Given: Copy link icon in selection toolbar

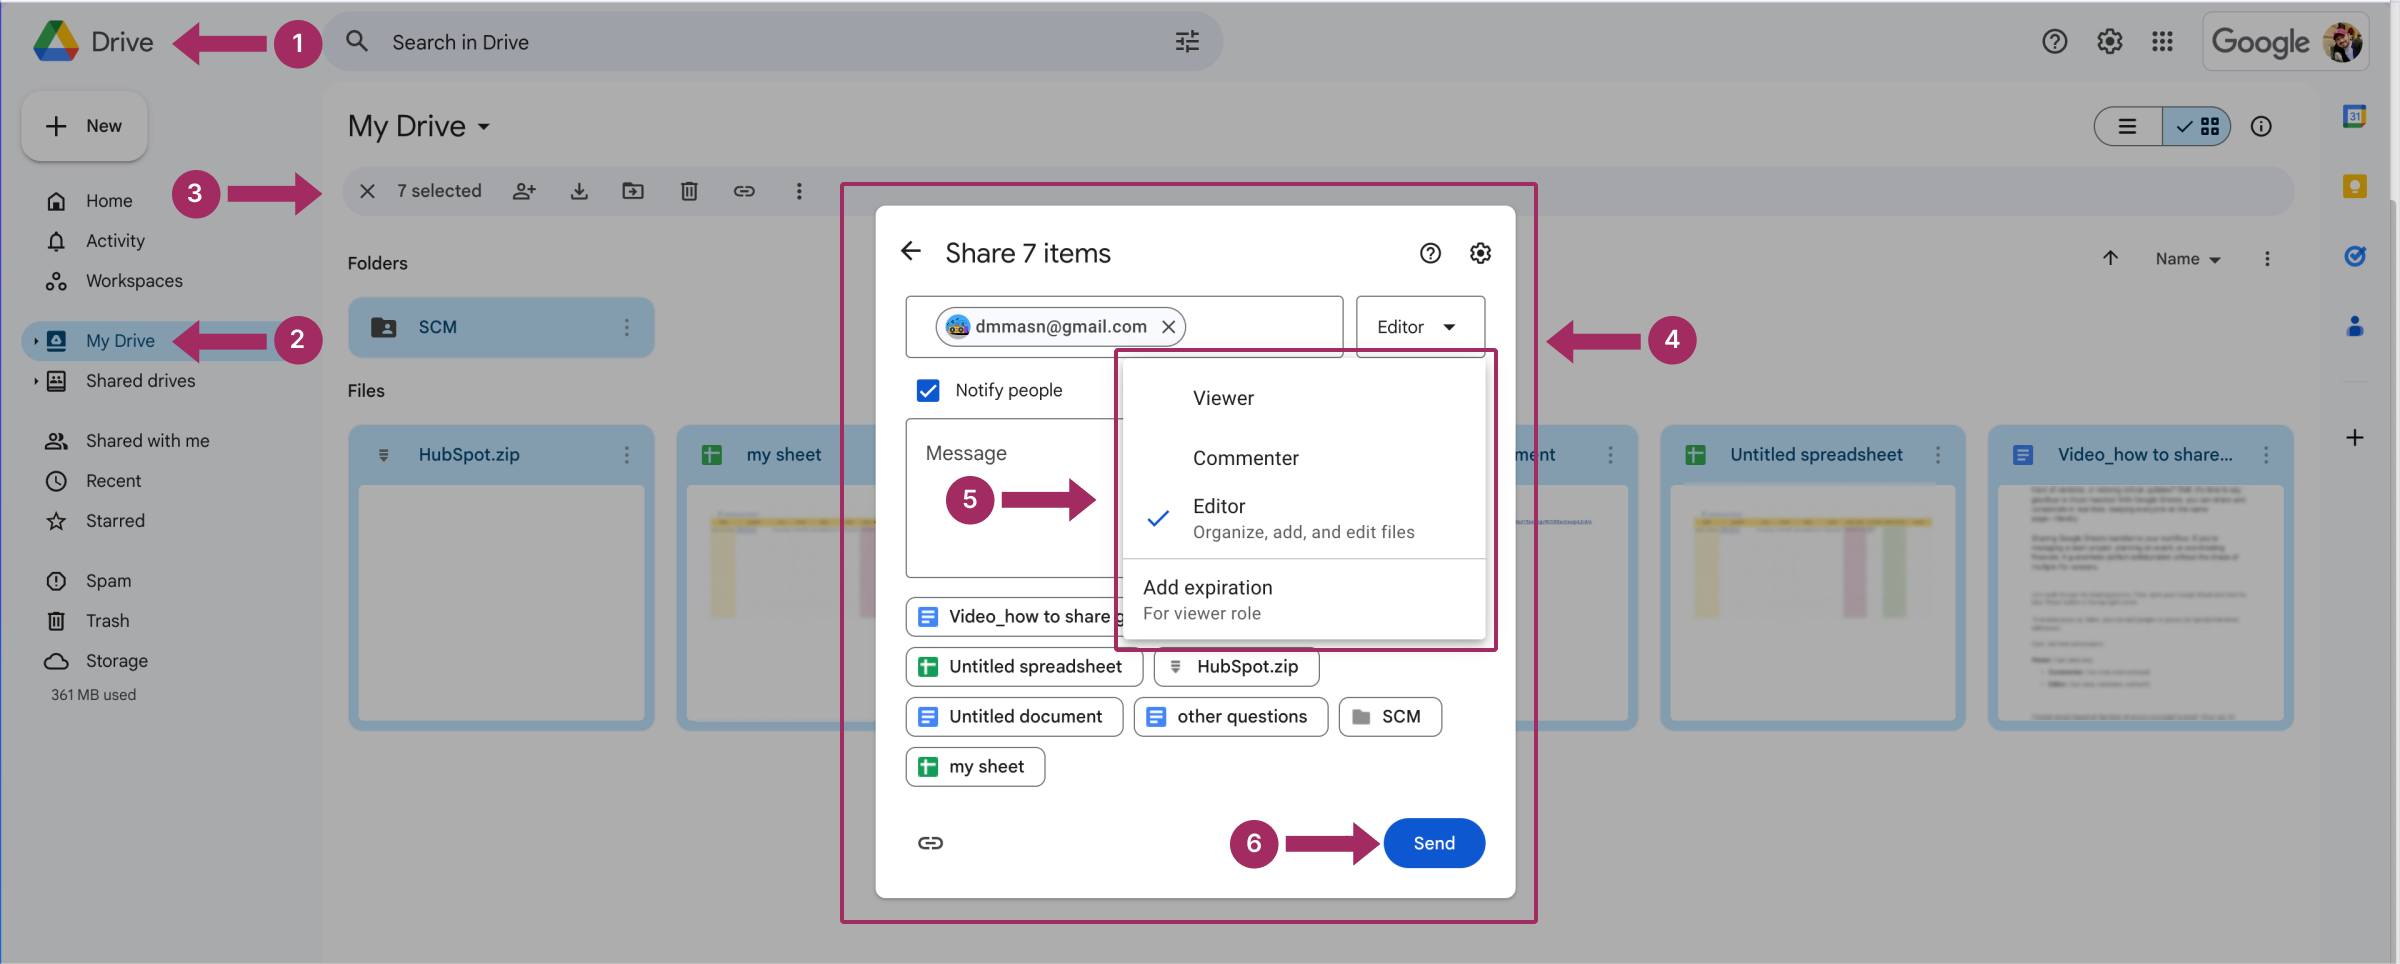Looking at the screenshot, I should [x=744, y=191].
